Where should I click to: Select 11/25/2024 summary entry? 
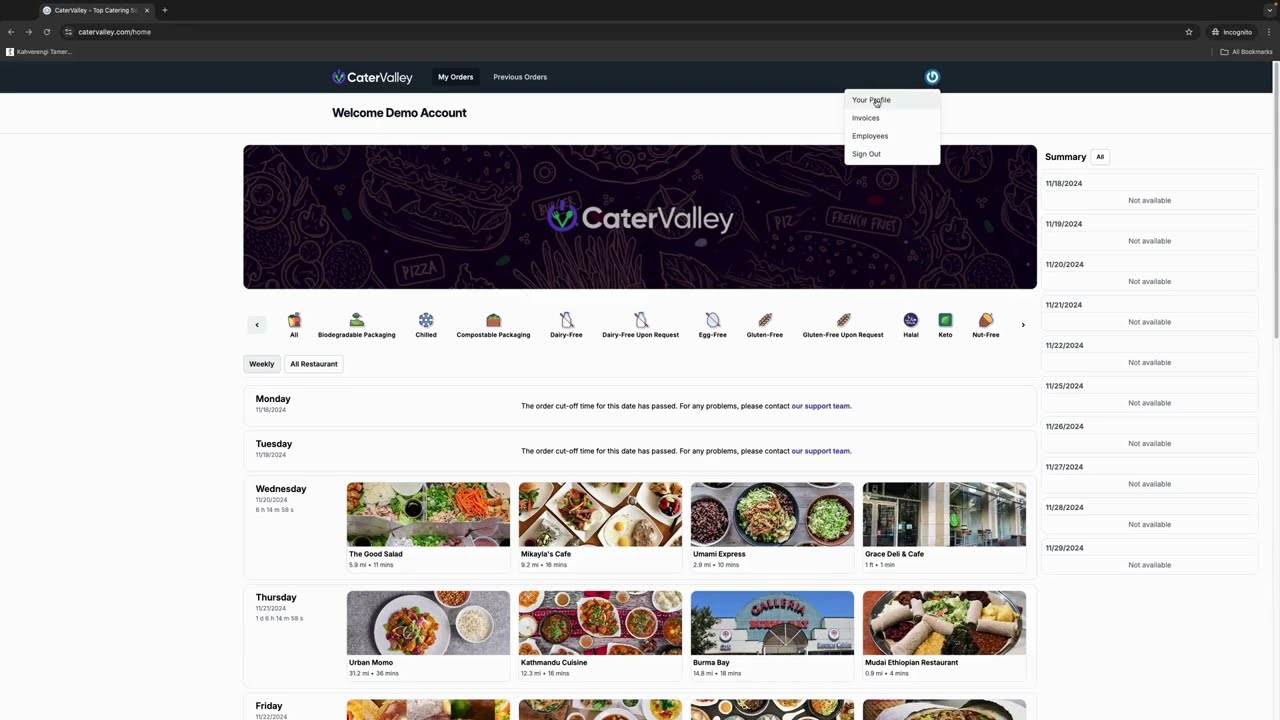pyautogui.click(x=1149, y=394)
